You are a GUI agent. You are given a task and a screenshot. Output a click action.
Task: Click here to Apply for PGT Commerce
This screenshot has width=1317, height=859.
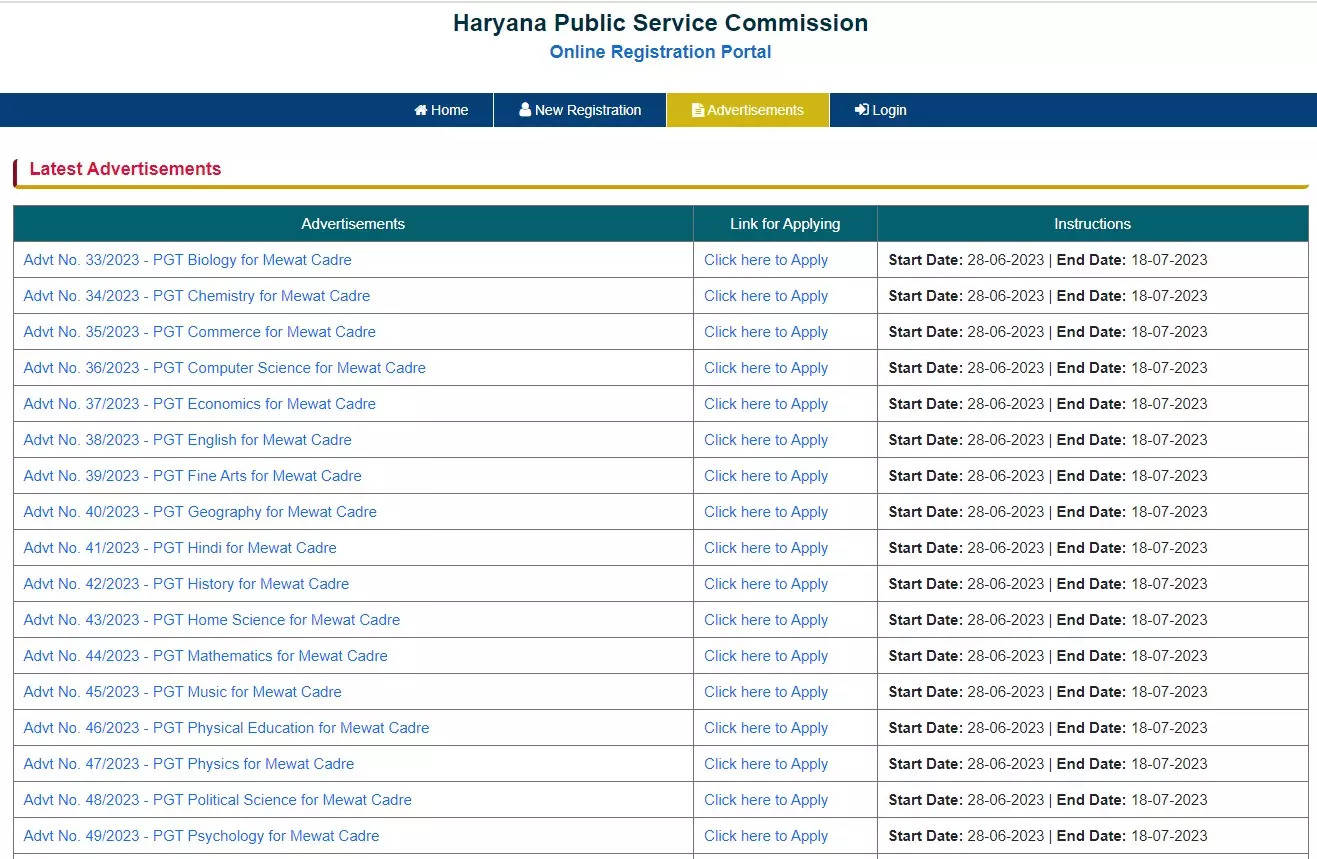point(766,332)
